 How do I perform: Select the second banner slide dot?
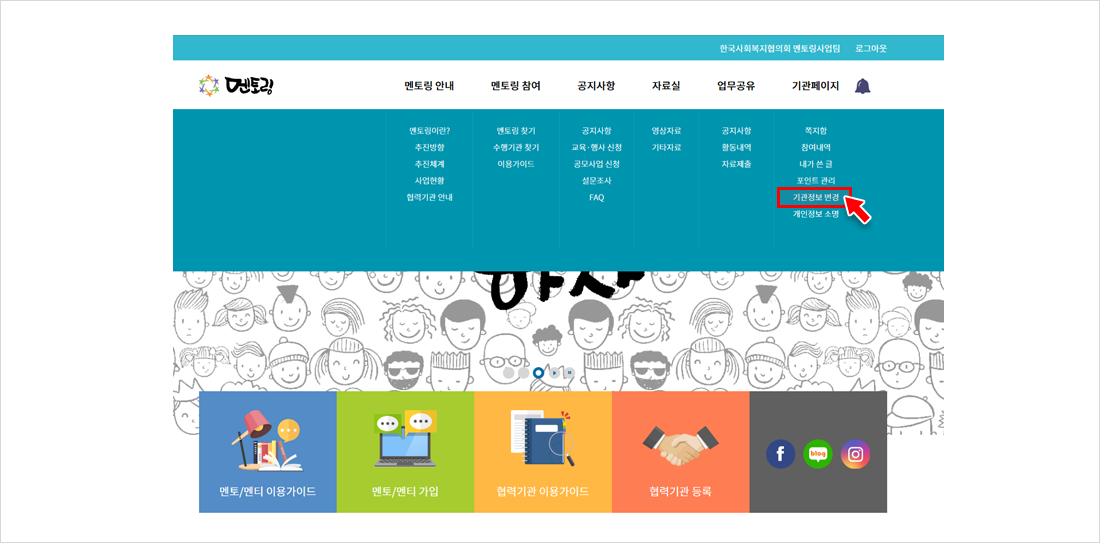pos(523,373)
